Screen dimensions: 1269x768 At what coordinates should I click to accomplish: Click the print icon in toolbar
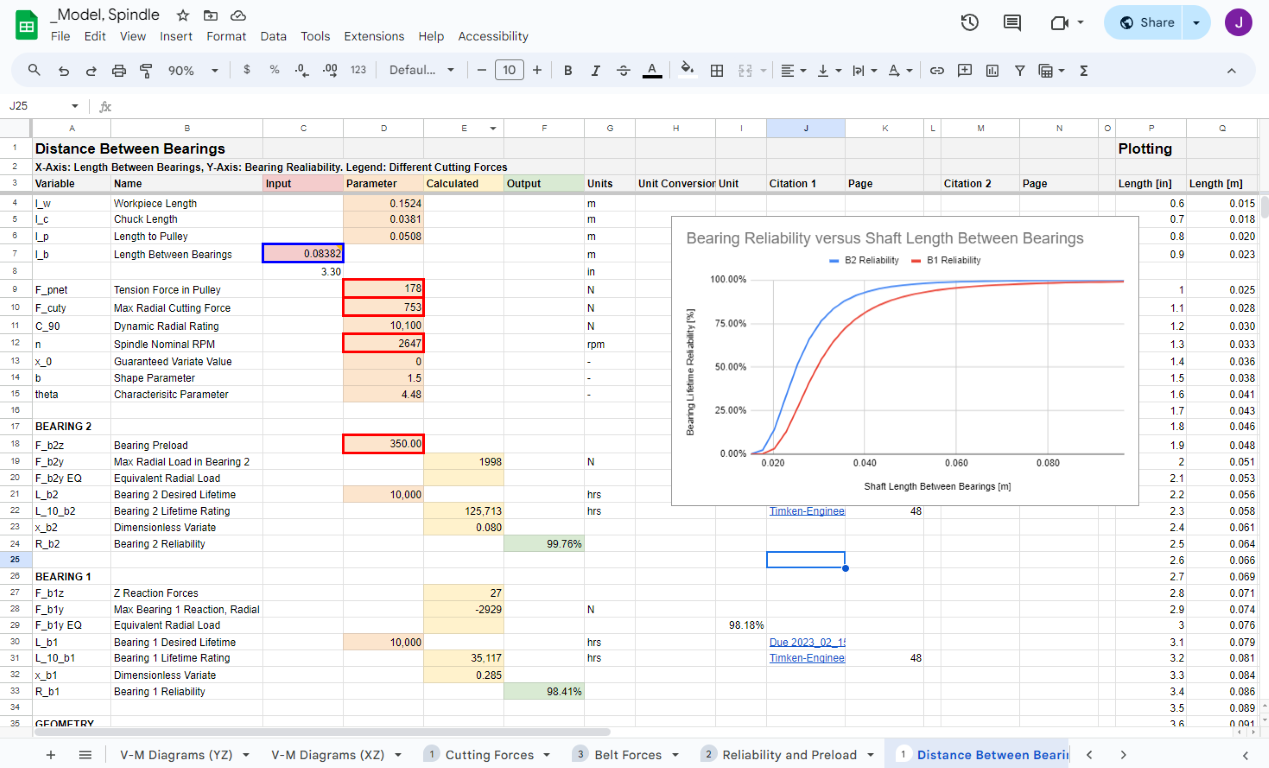119,70
